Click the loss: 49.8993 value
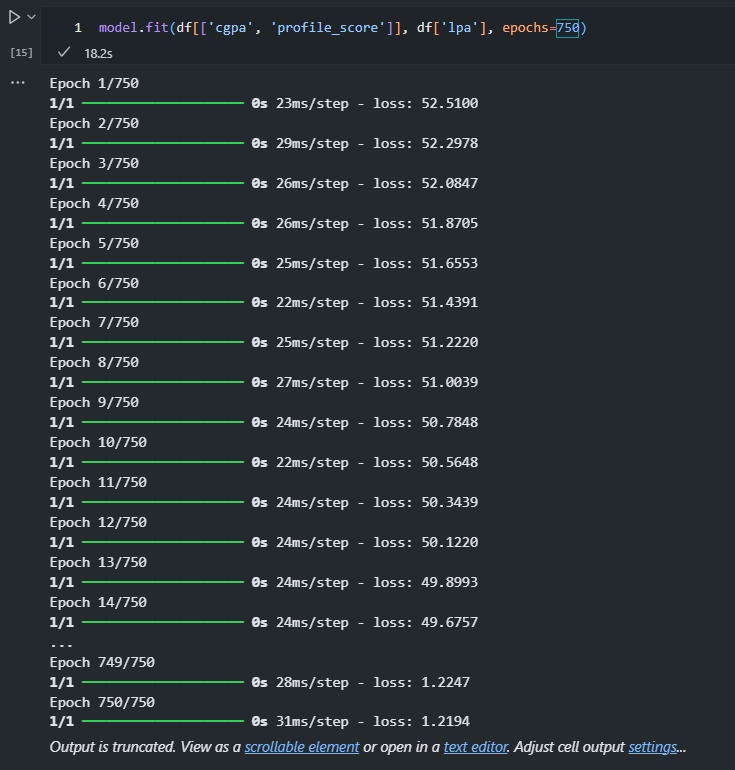The image size is (735, 770). click(x=426, y=582)
